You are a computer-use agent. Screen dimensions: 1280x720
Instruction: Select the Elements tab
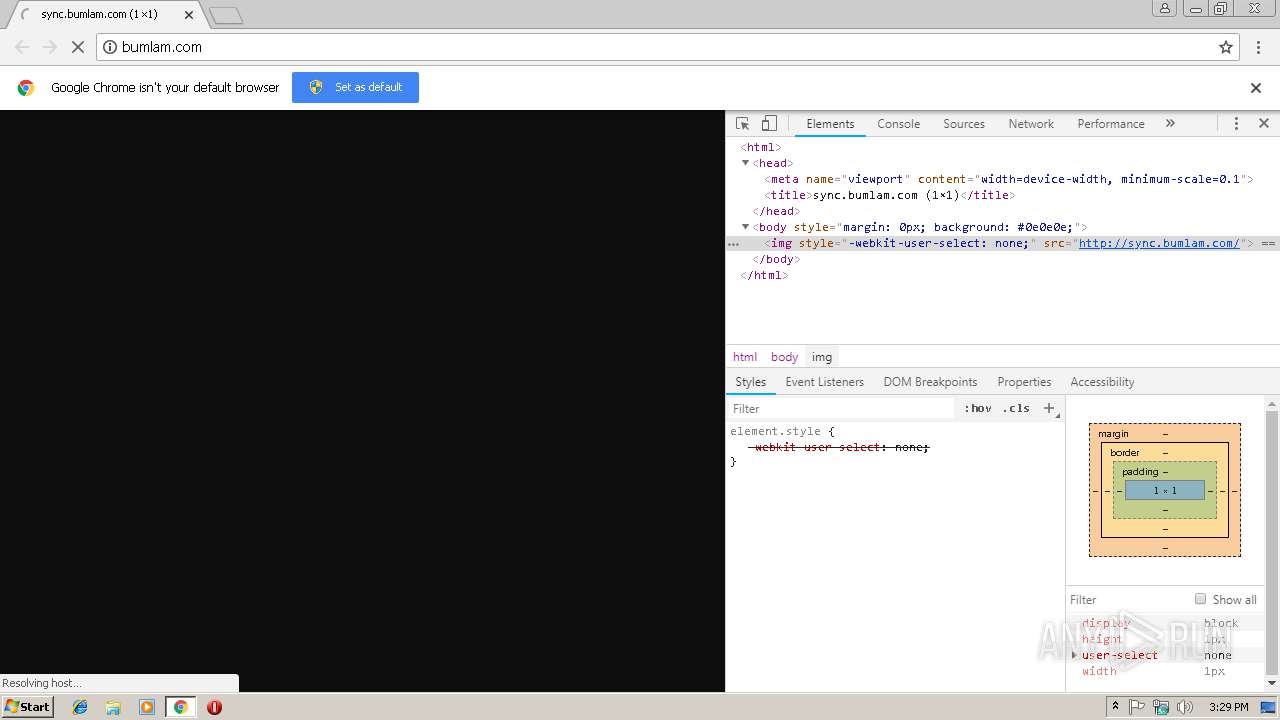[x=830, y=124]
